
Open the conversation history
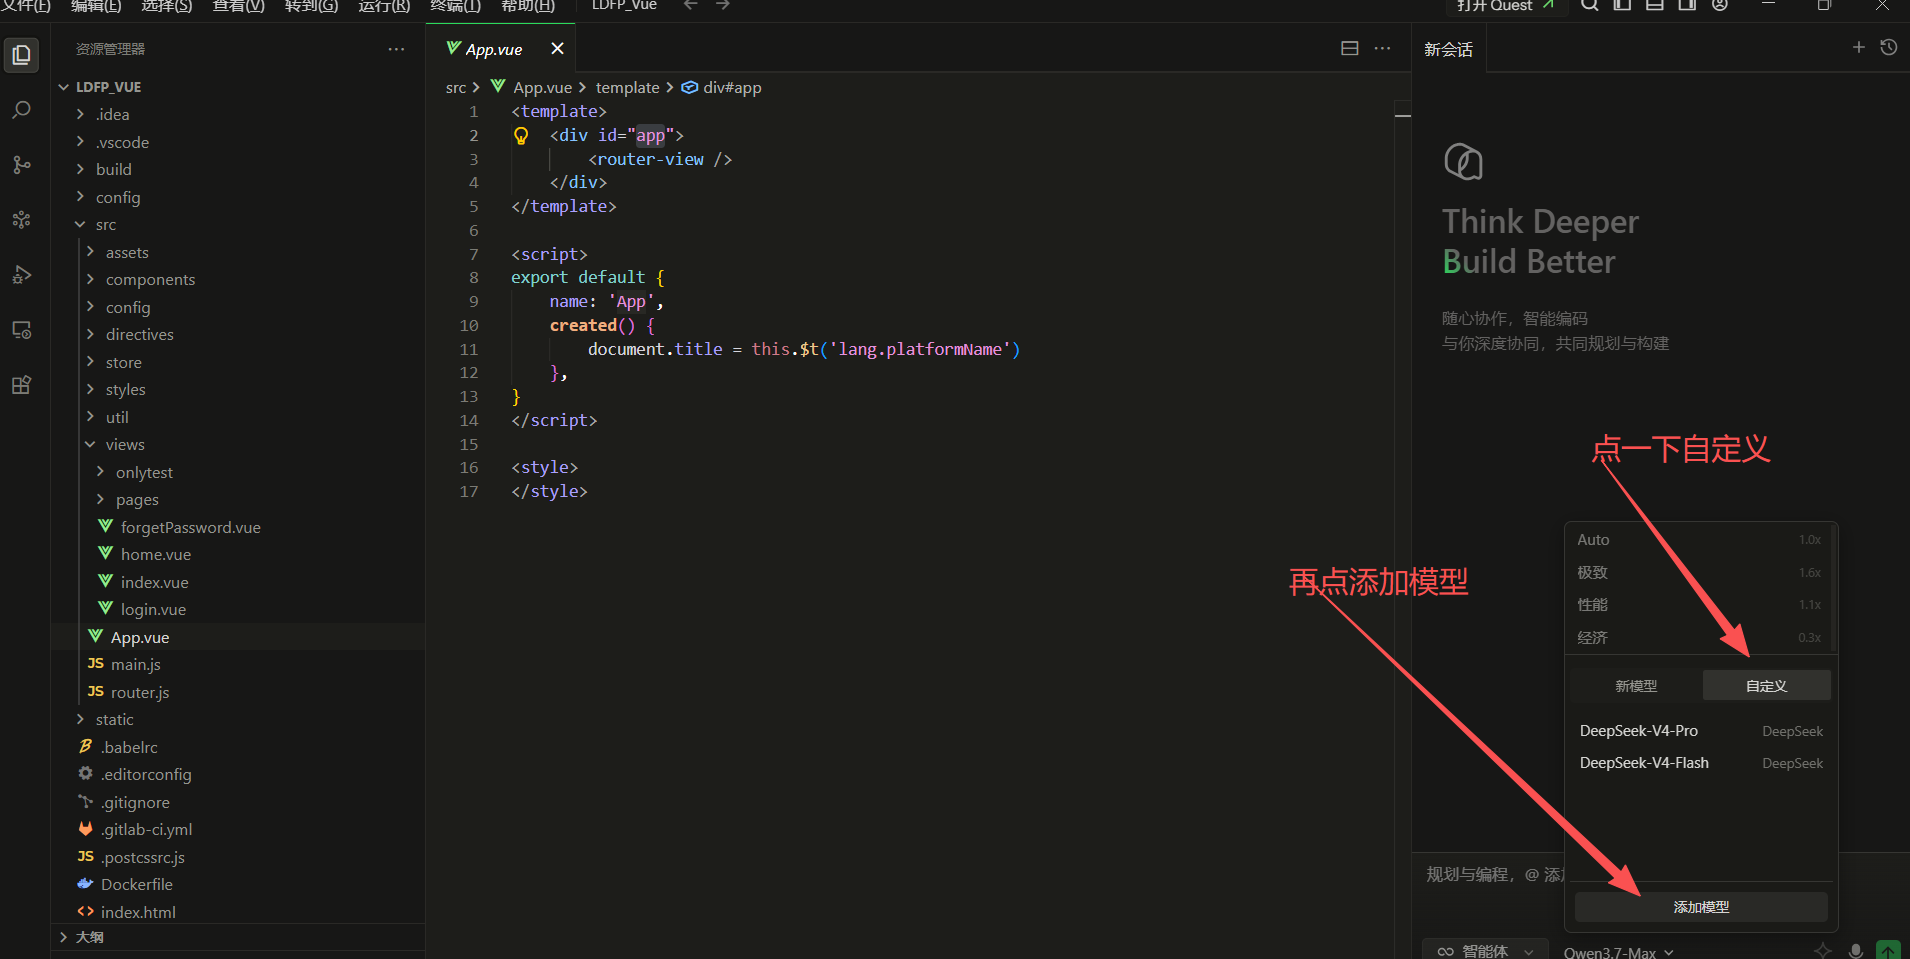coord(1888,47)
